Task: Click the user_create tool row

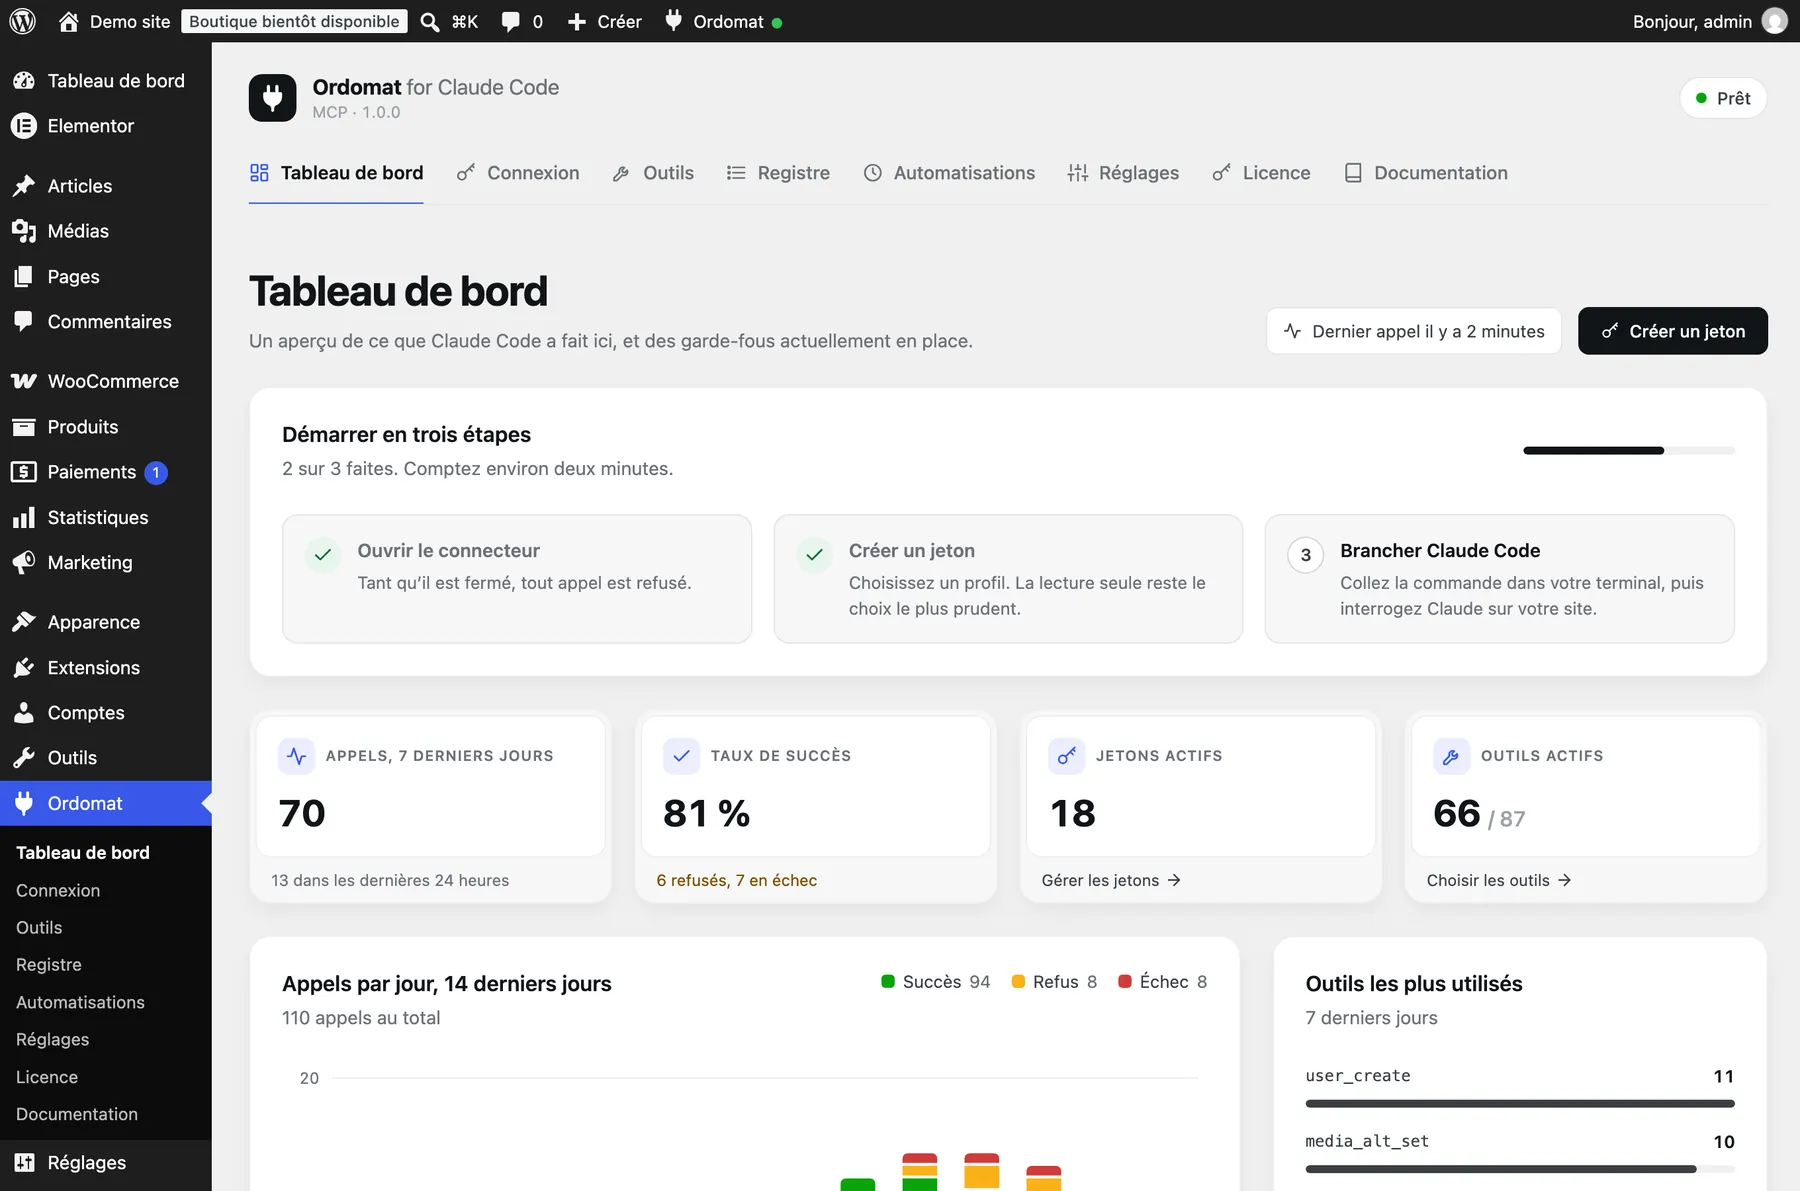Action: point(1520,1087)
